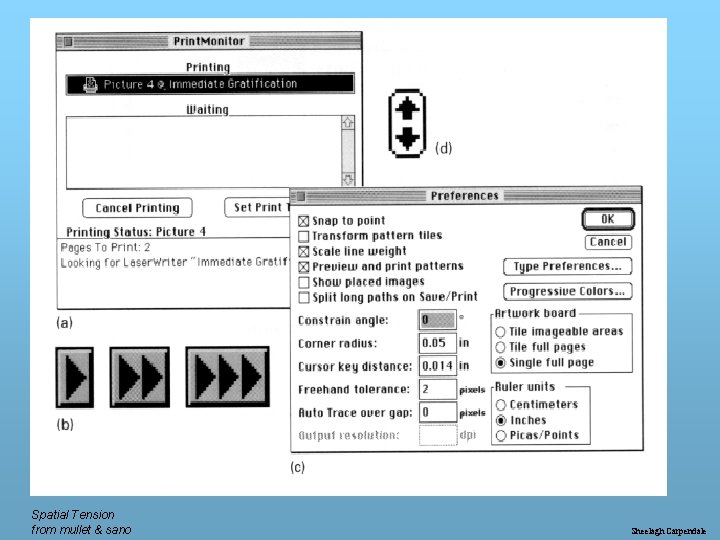Image resolution: width=720 pixels, height=540 pixels.
Task: Click PrintMonitor title bar
Action: [209, 41]
